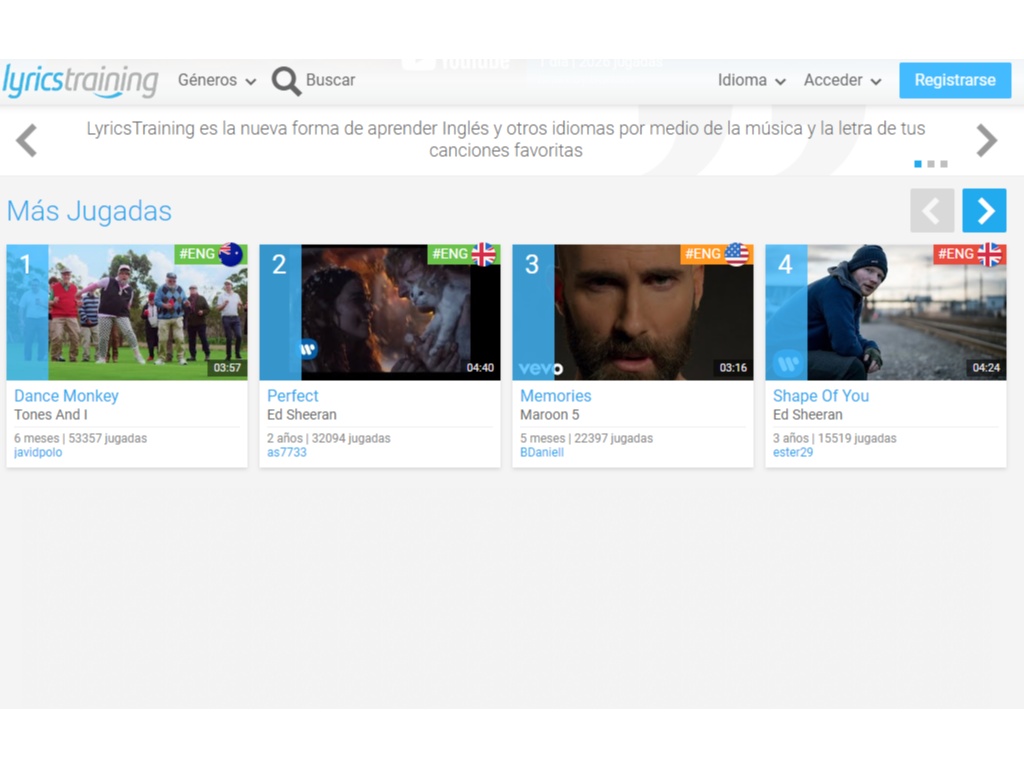This screenshot has height=767, width=1024.
Task: Click the 03:57 duration label
Action: [227, 368]
